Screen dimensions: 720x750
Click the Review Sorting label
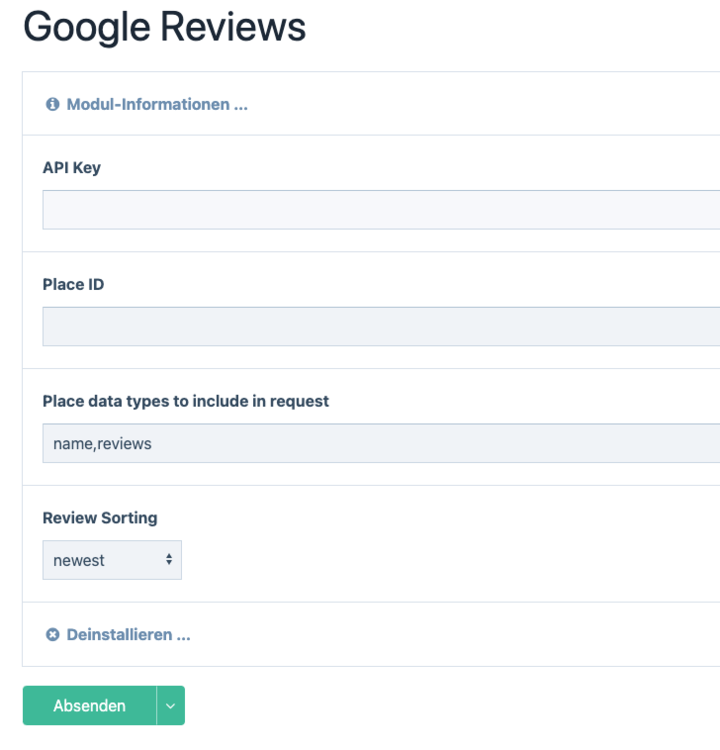pos(99,518)
